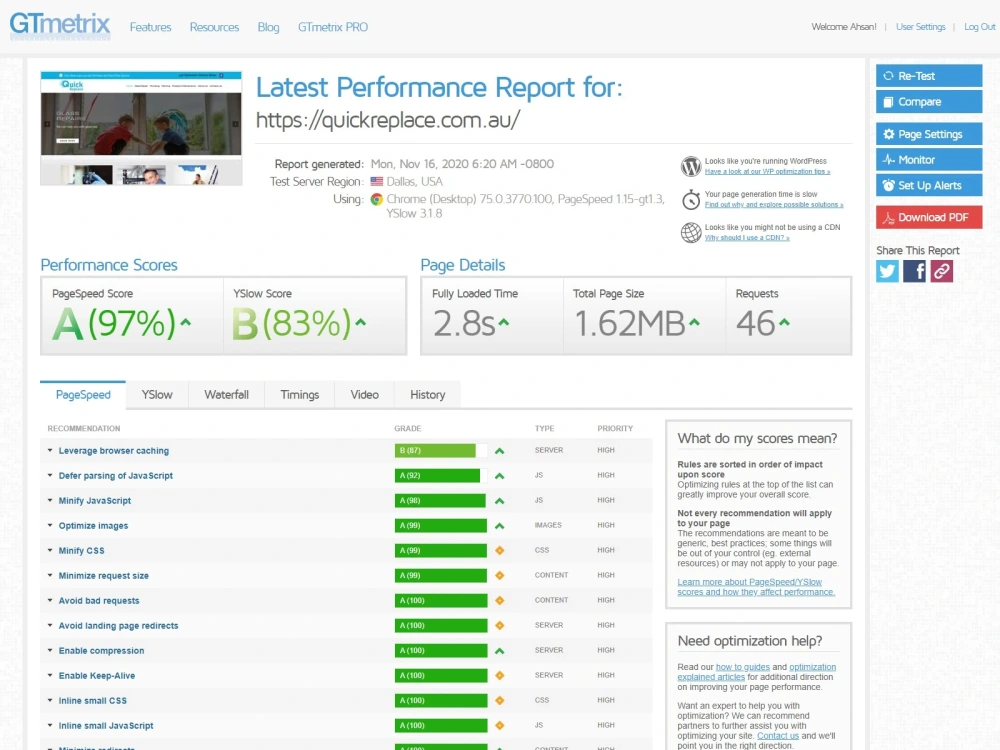Click the quickreplace.com.au page screenshot
The height and width of the screenshot is (750, 1000).
pyautogui.click(x=140, y=125)
